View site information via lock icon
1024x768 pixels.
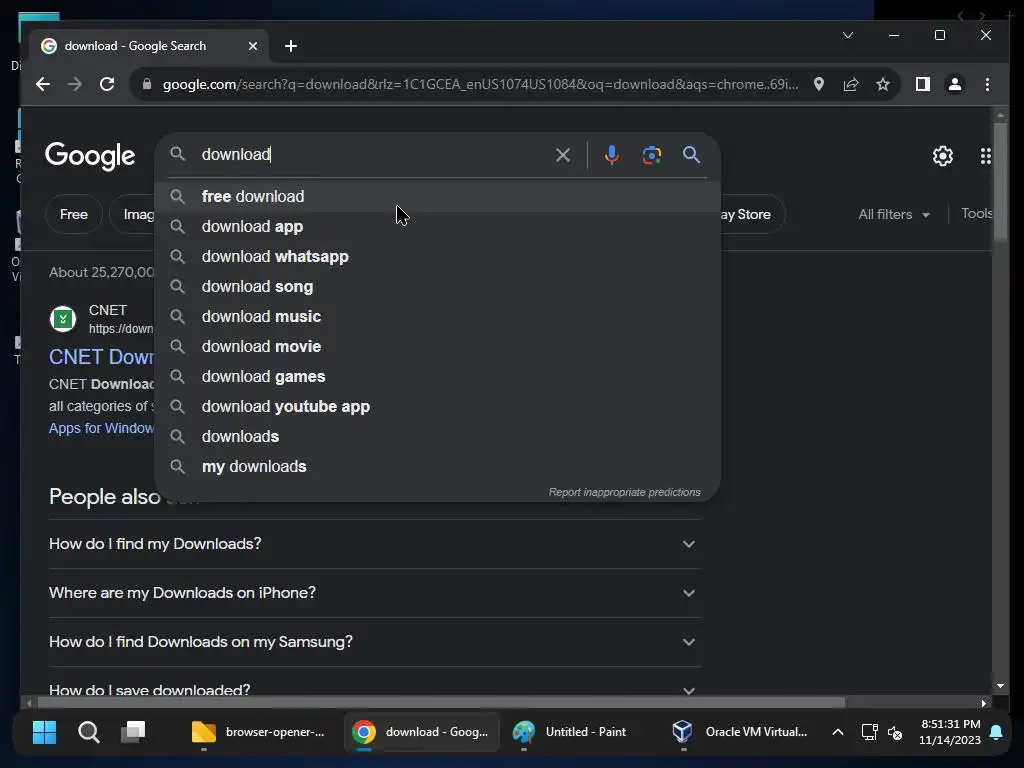tap(147, 84)
